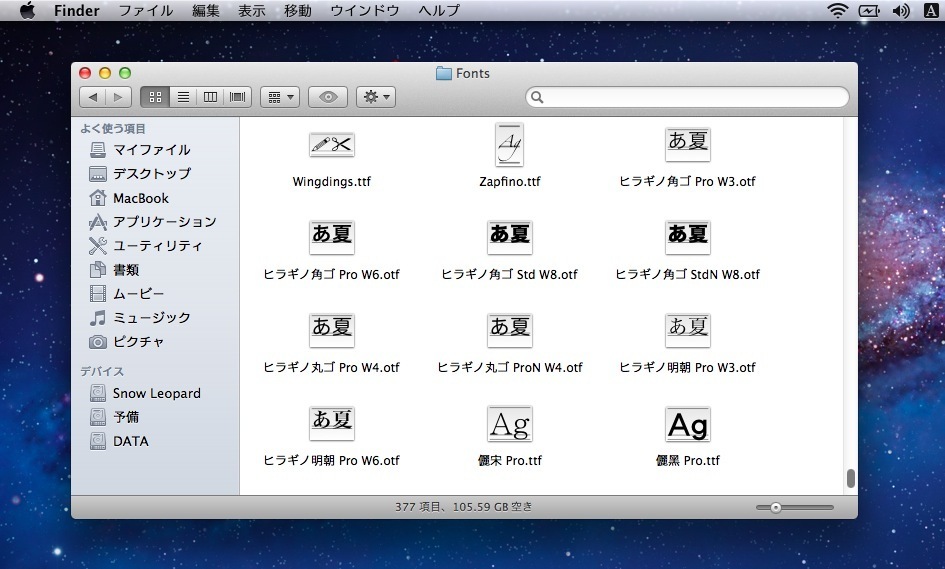Select the Zapfino.ttf font icon

pyautogui.click(x=509, y=145)
